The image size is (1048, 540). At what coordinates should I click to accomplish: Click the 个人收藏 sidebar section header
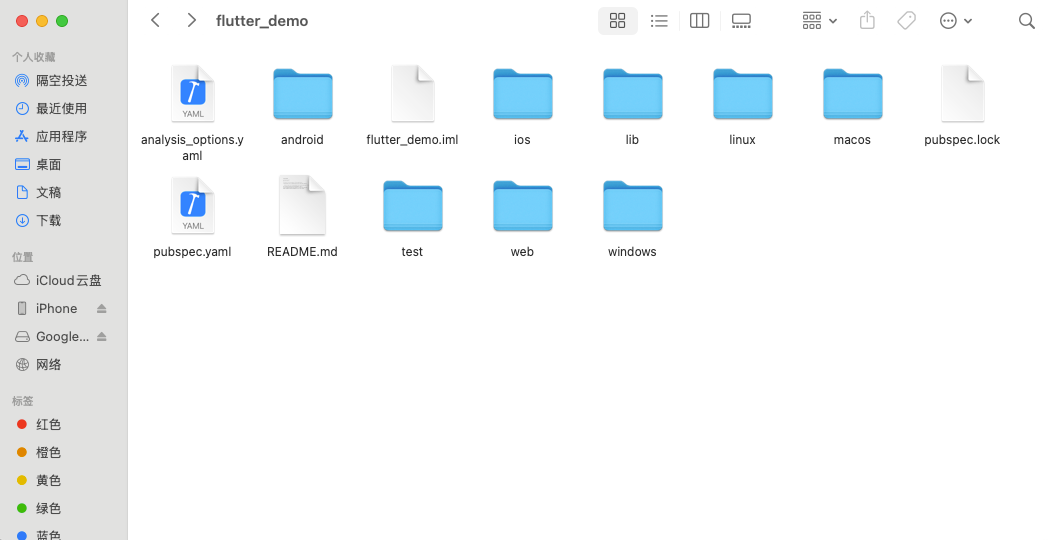pyautogui.click(x=33, y=57)
